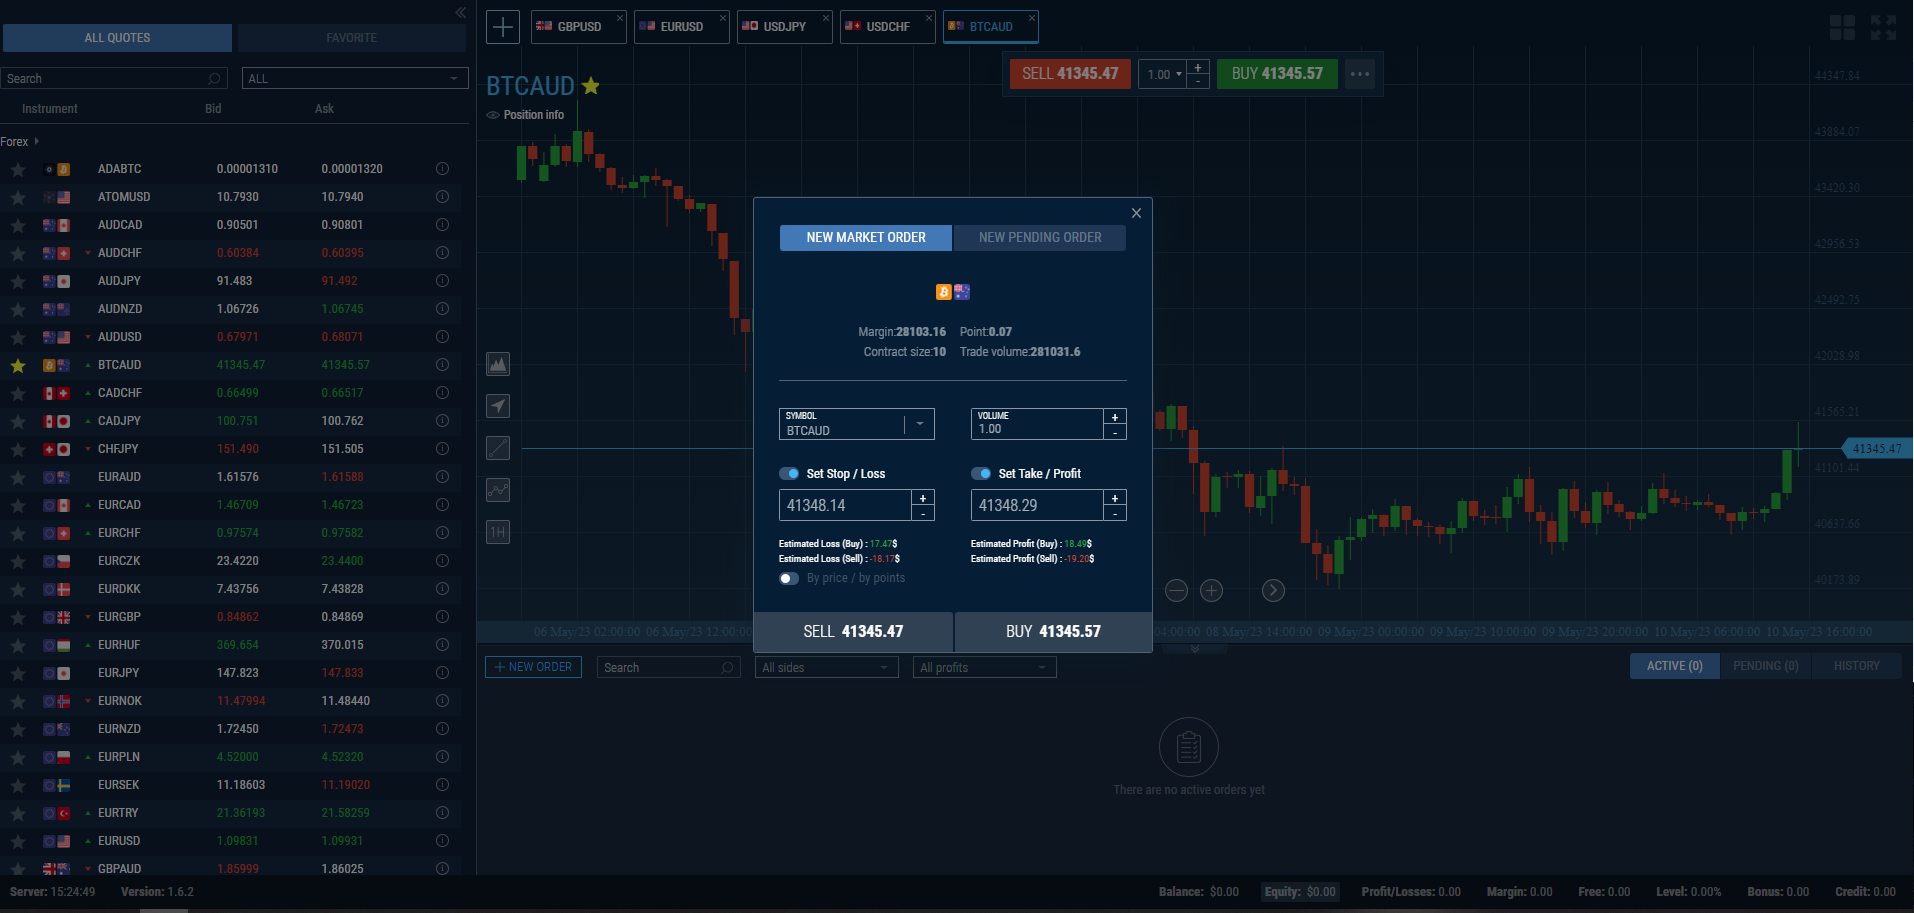Open the SYMBOL BTCAUD dropdown
The height and width of the screenshot is (913, 1914).
[x=919, y=424]
